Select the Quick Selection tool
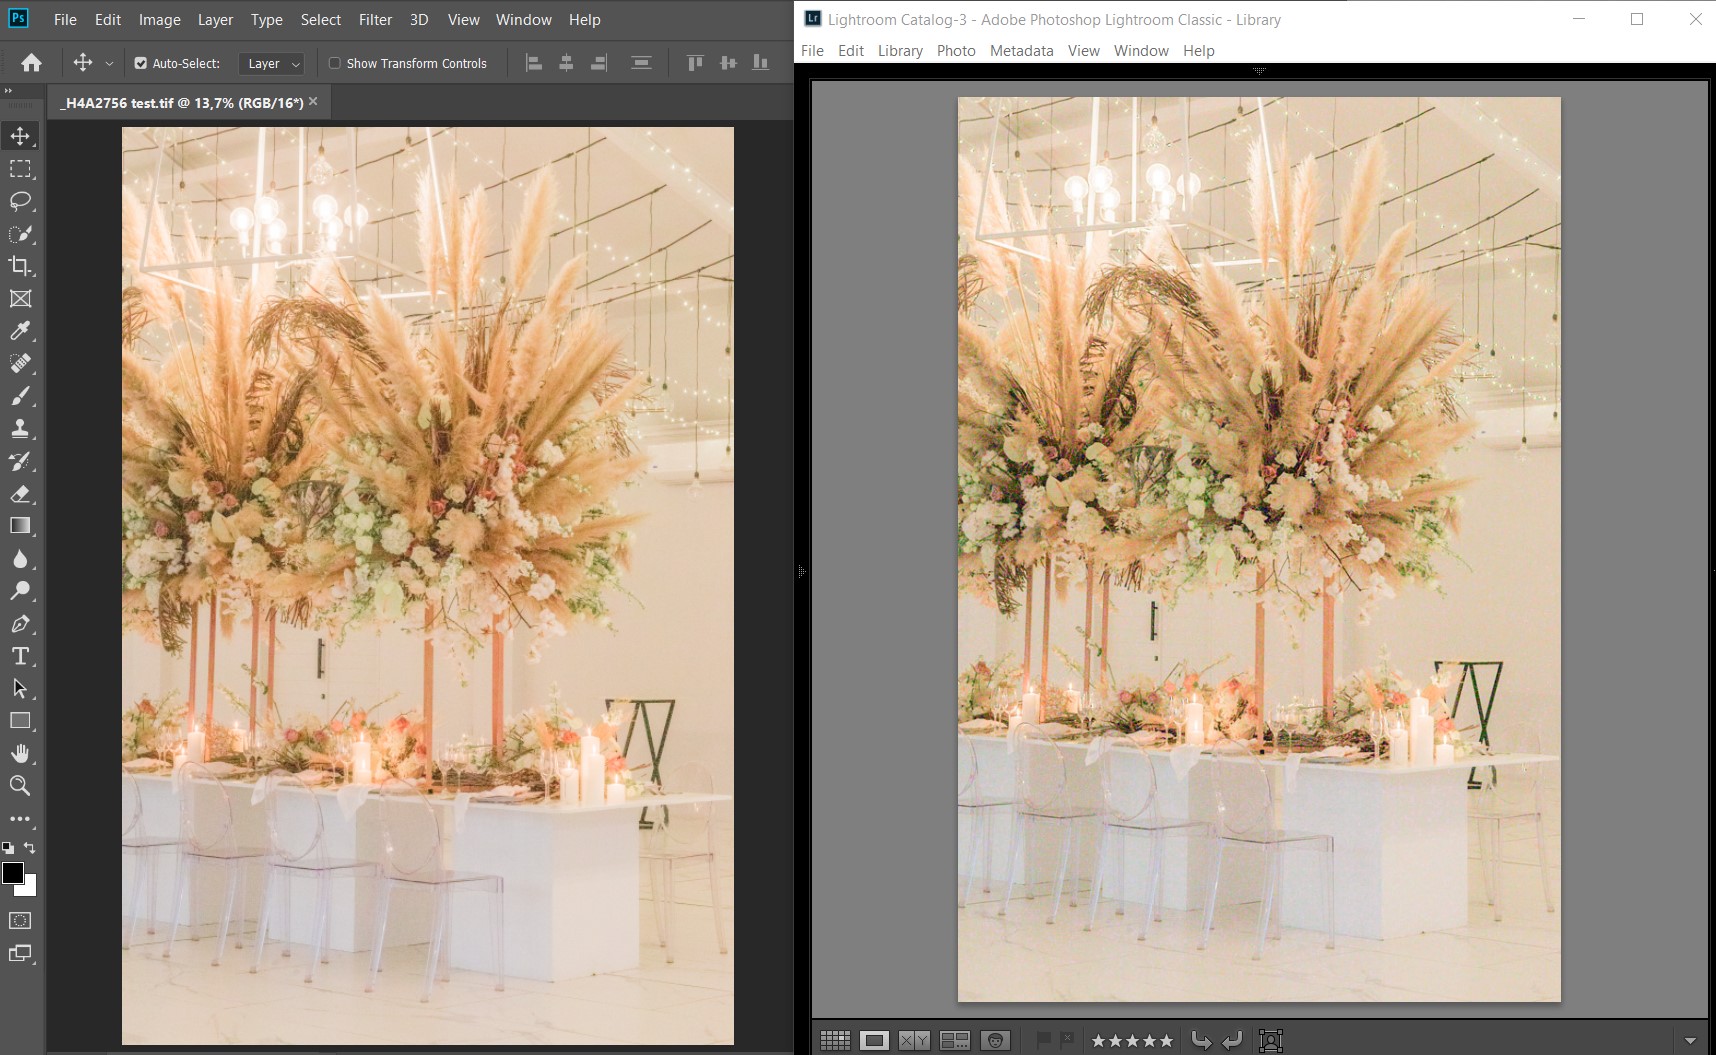 (x=20, y=234)
